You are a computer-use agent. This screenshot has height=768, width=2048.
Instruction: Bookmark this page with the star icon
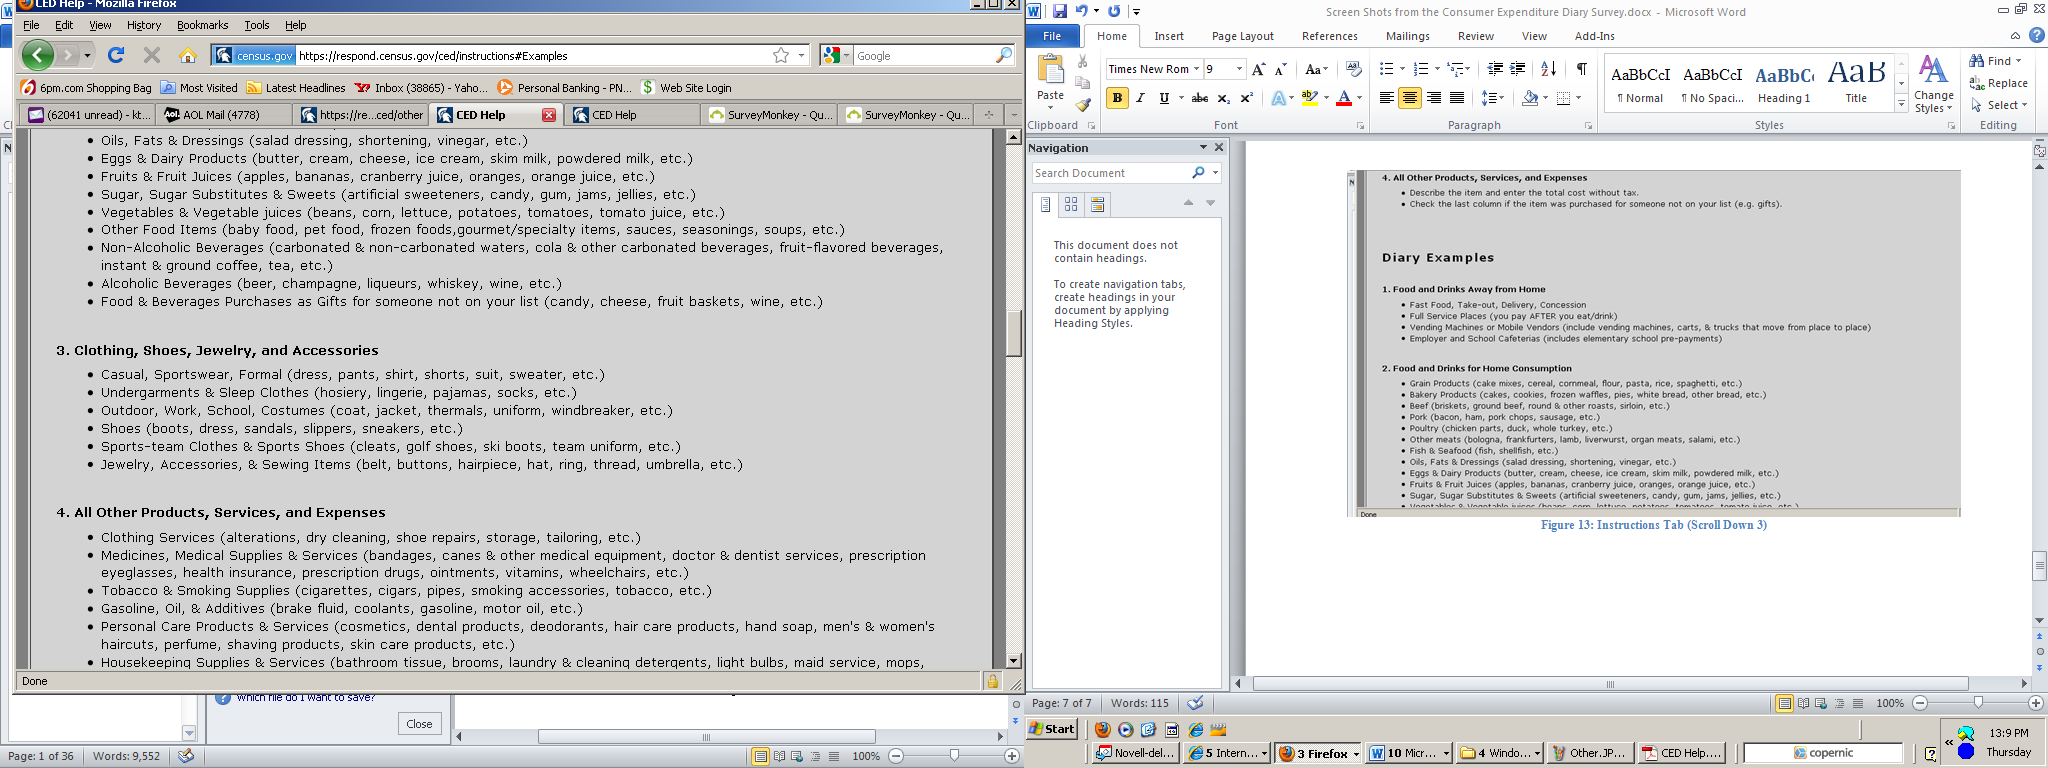[x=781, y=56]
